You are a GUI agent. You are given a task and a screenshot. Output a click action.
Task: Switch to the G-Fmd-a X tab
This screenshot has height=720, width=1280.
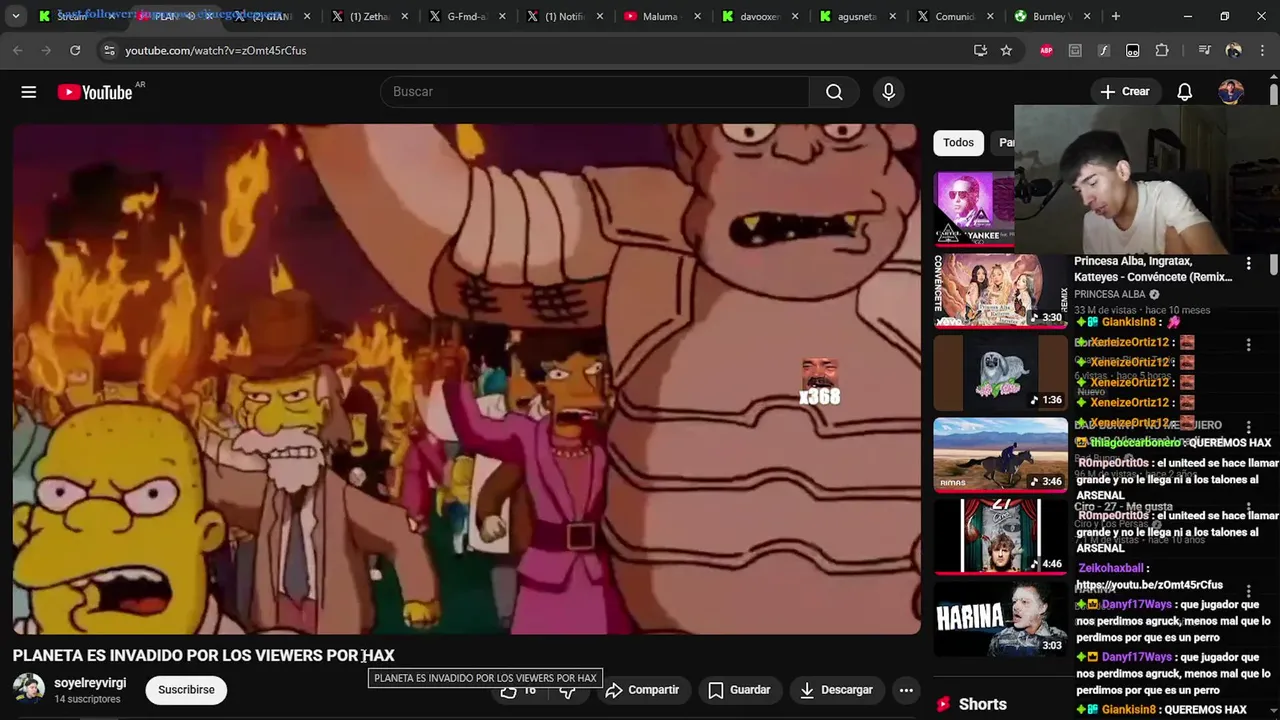(467, 16)
